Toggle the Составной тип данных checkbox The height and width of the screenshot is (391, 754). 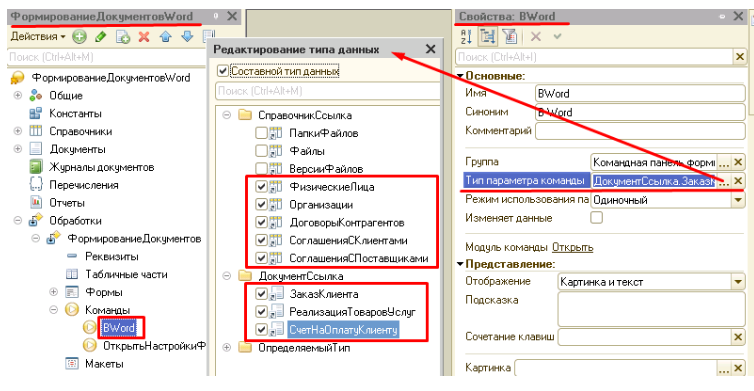222,71
